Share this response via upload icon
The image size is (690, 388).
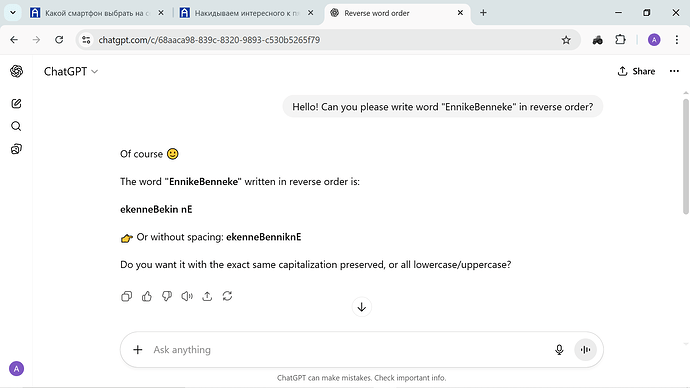[207, 296]
